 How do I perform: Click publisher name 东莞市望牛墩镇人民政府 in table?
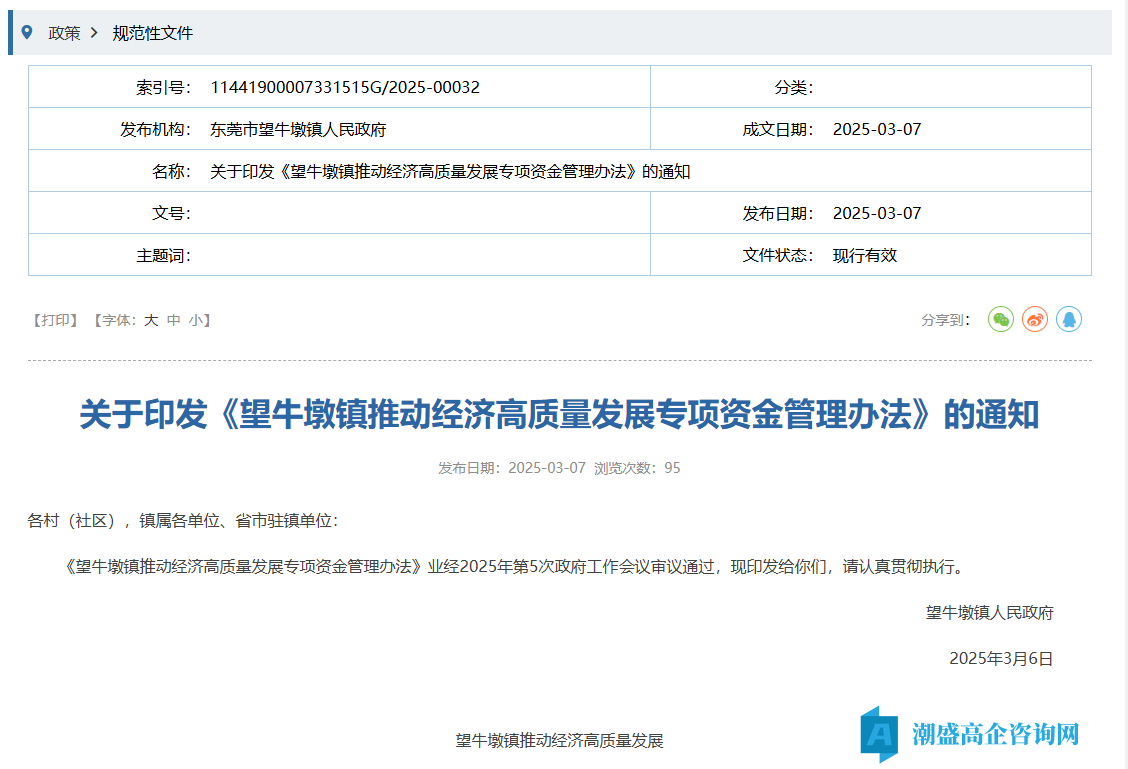click(x=298, y=129)
